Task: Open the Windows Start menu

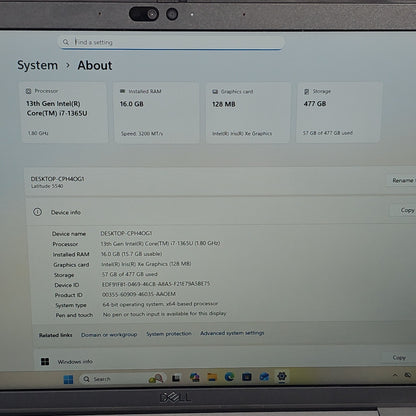Action: [x=68, y=379]
